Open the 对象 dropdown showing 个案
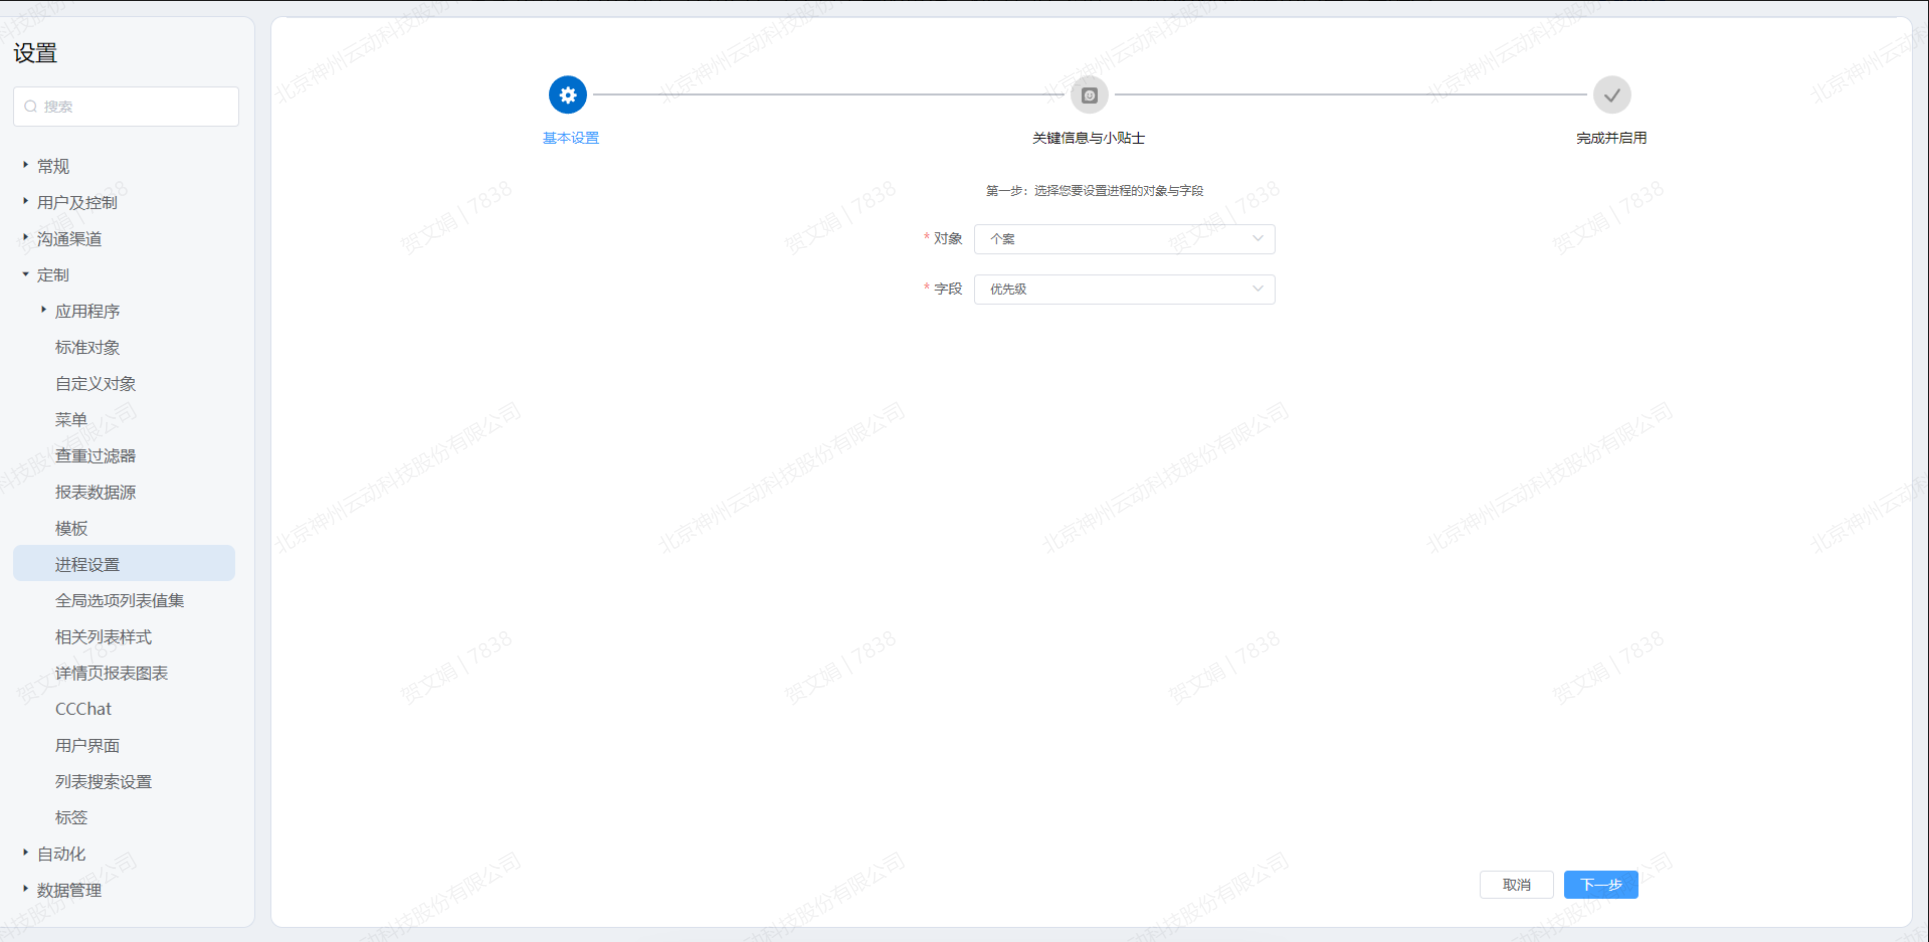This screenshot has height=942, width=1929. 1124,239
